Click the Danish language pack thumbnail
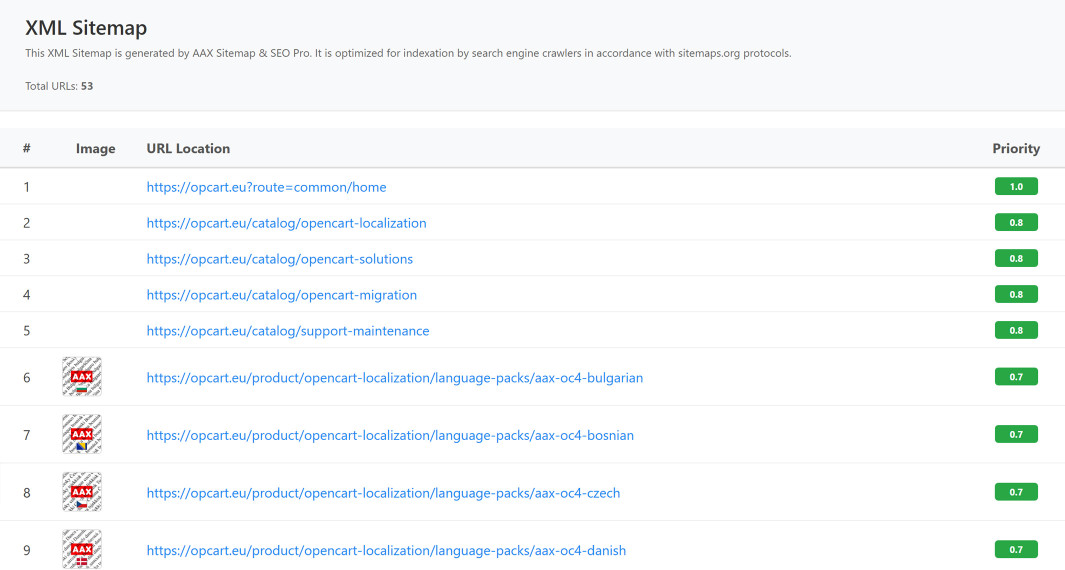Screen dimensions: 1065x570 pos(82,549)
